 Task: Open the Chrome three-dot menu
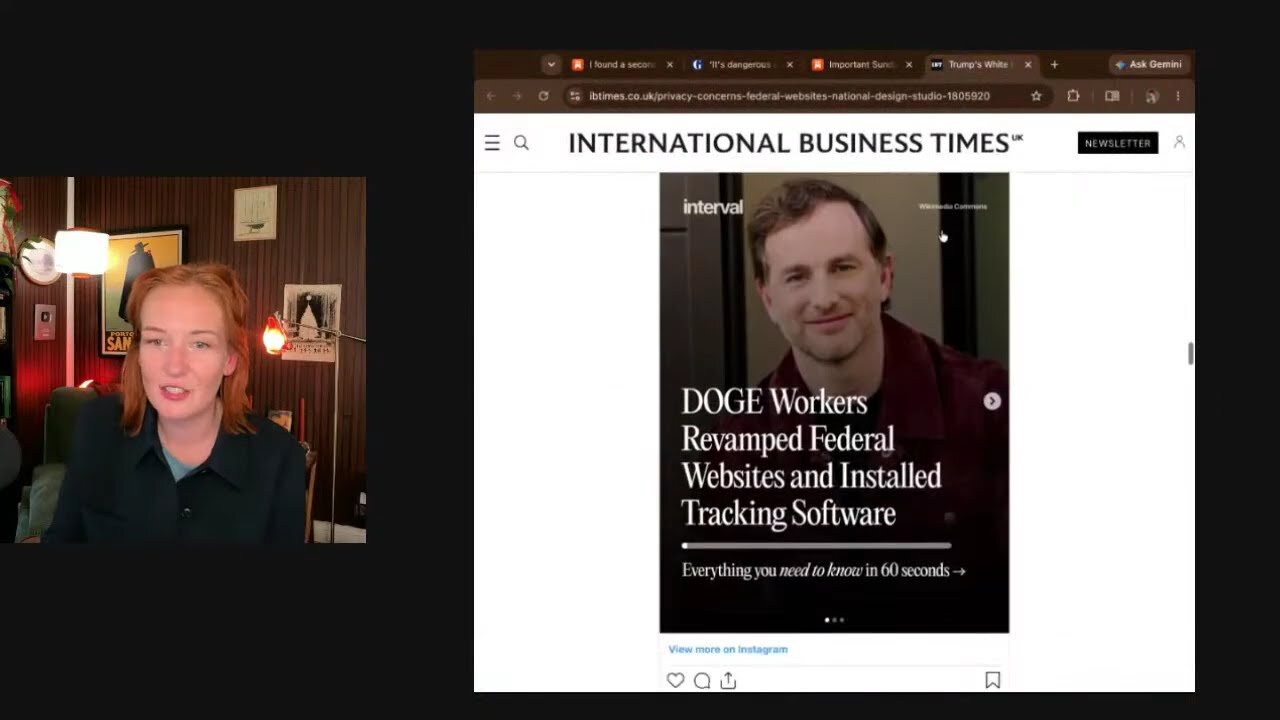[x=1178, y=96]
